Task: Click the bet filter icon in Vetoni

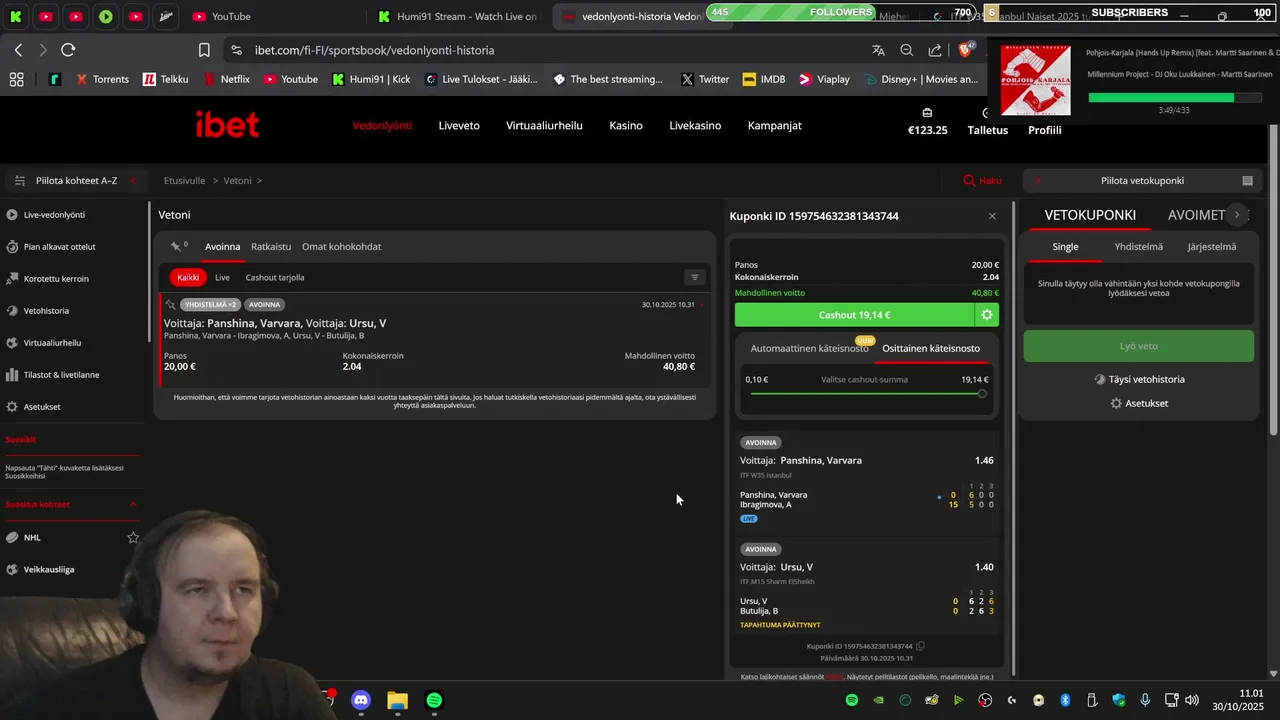Action: pos(695,277)
